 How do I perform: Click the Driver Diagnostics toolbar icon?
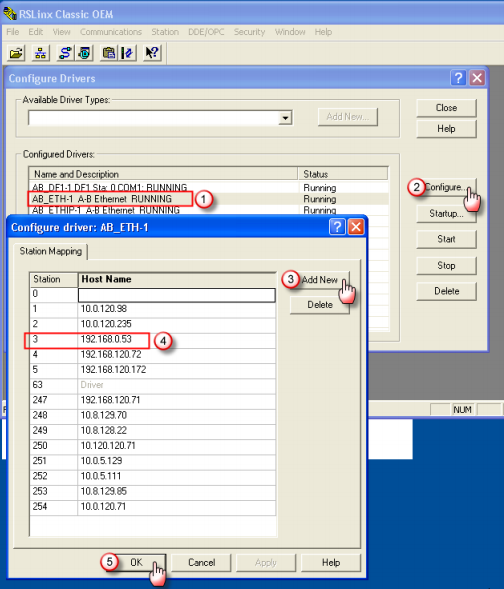pyautogui.click(x=85, y=53)
